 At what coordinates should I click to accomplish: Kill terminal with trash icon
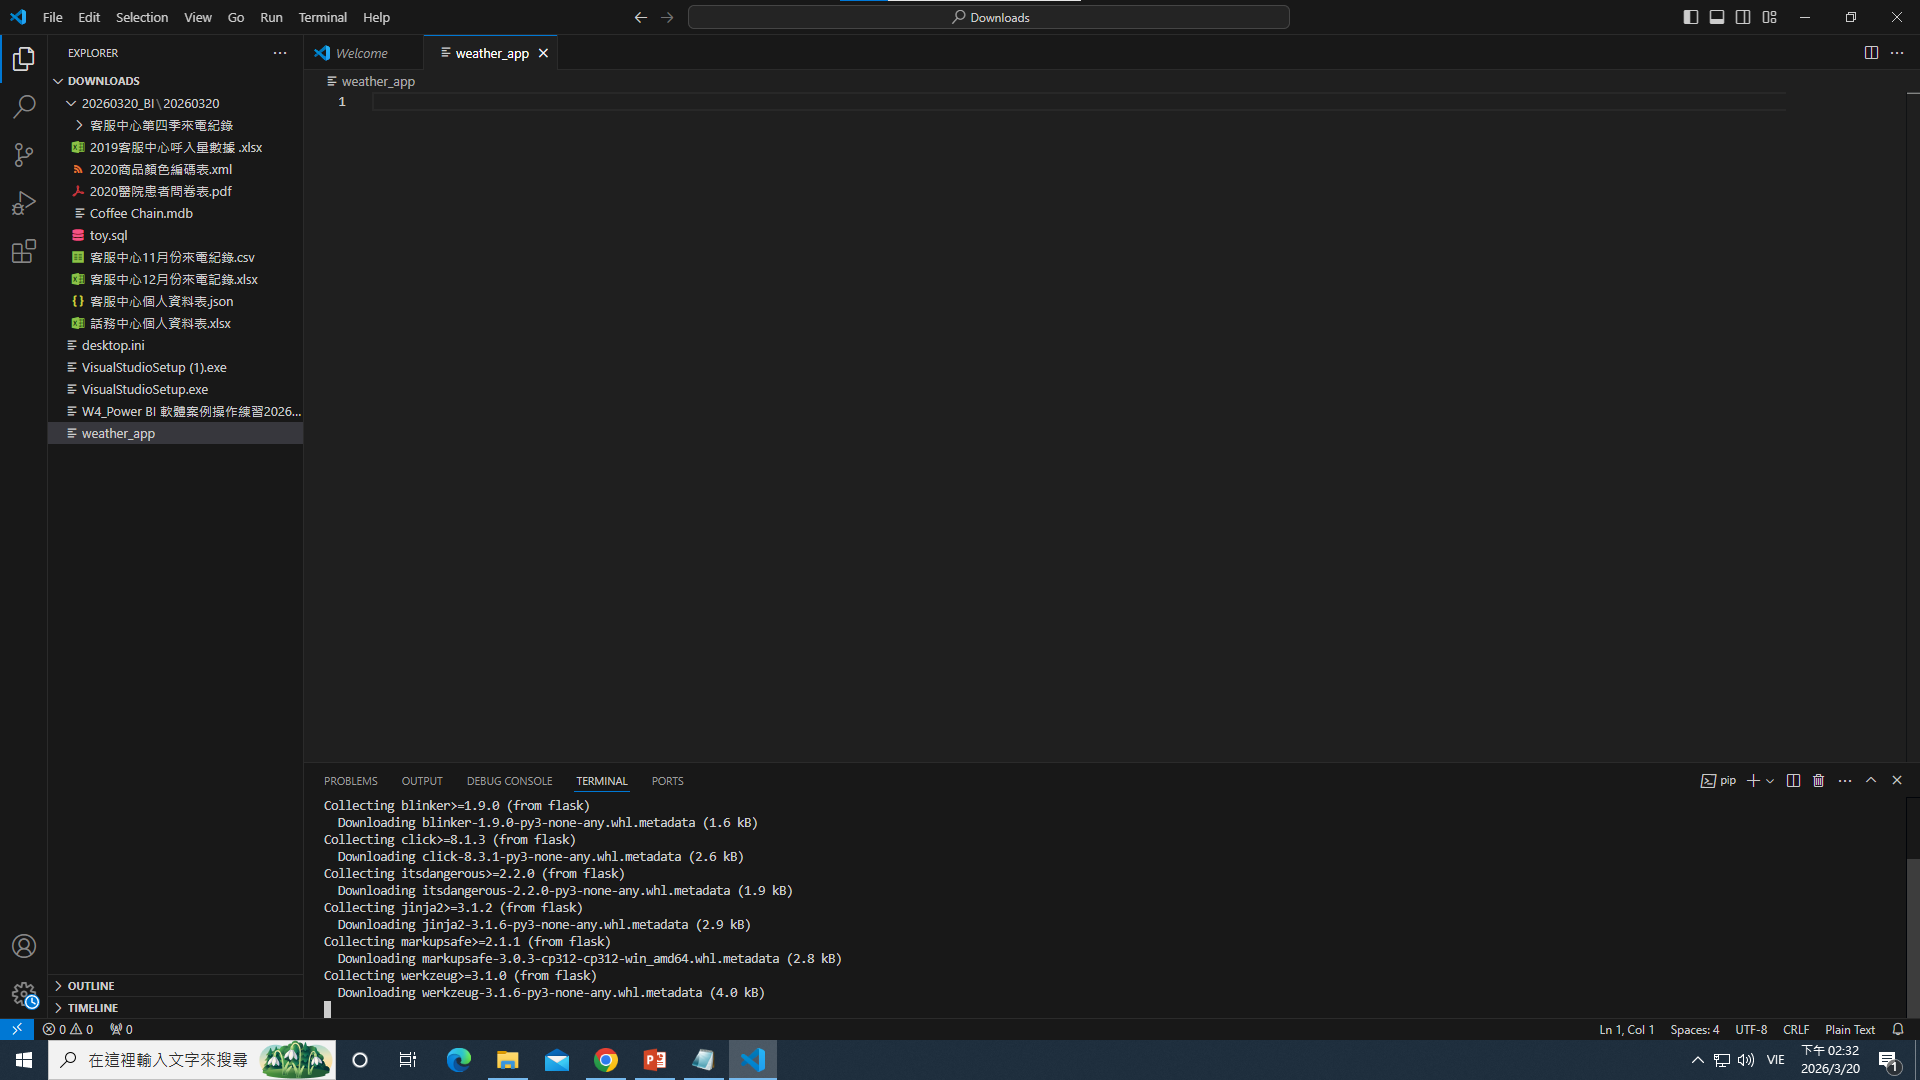tap(1819, 781)
